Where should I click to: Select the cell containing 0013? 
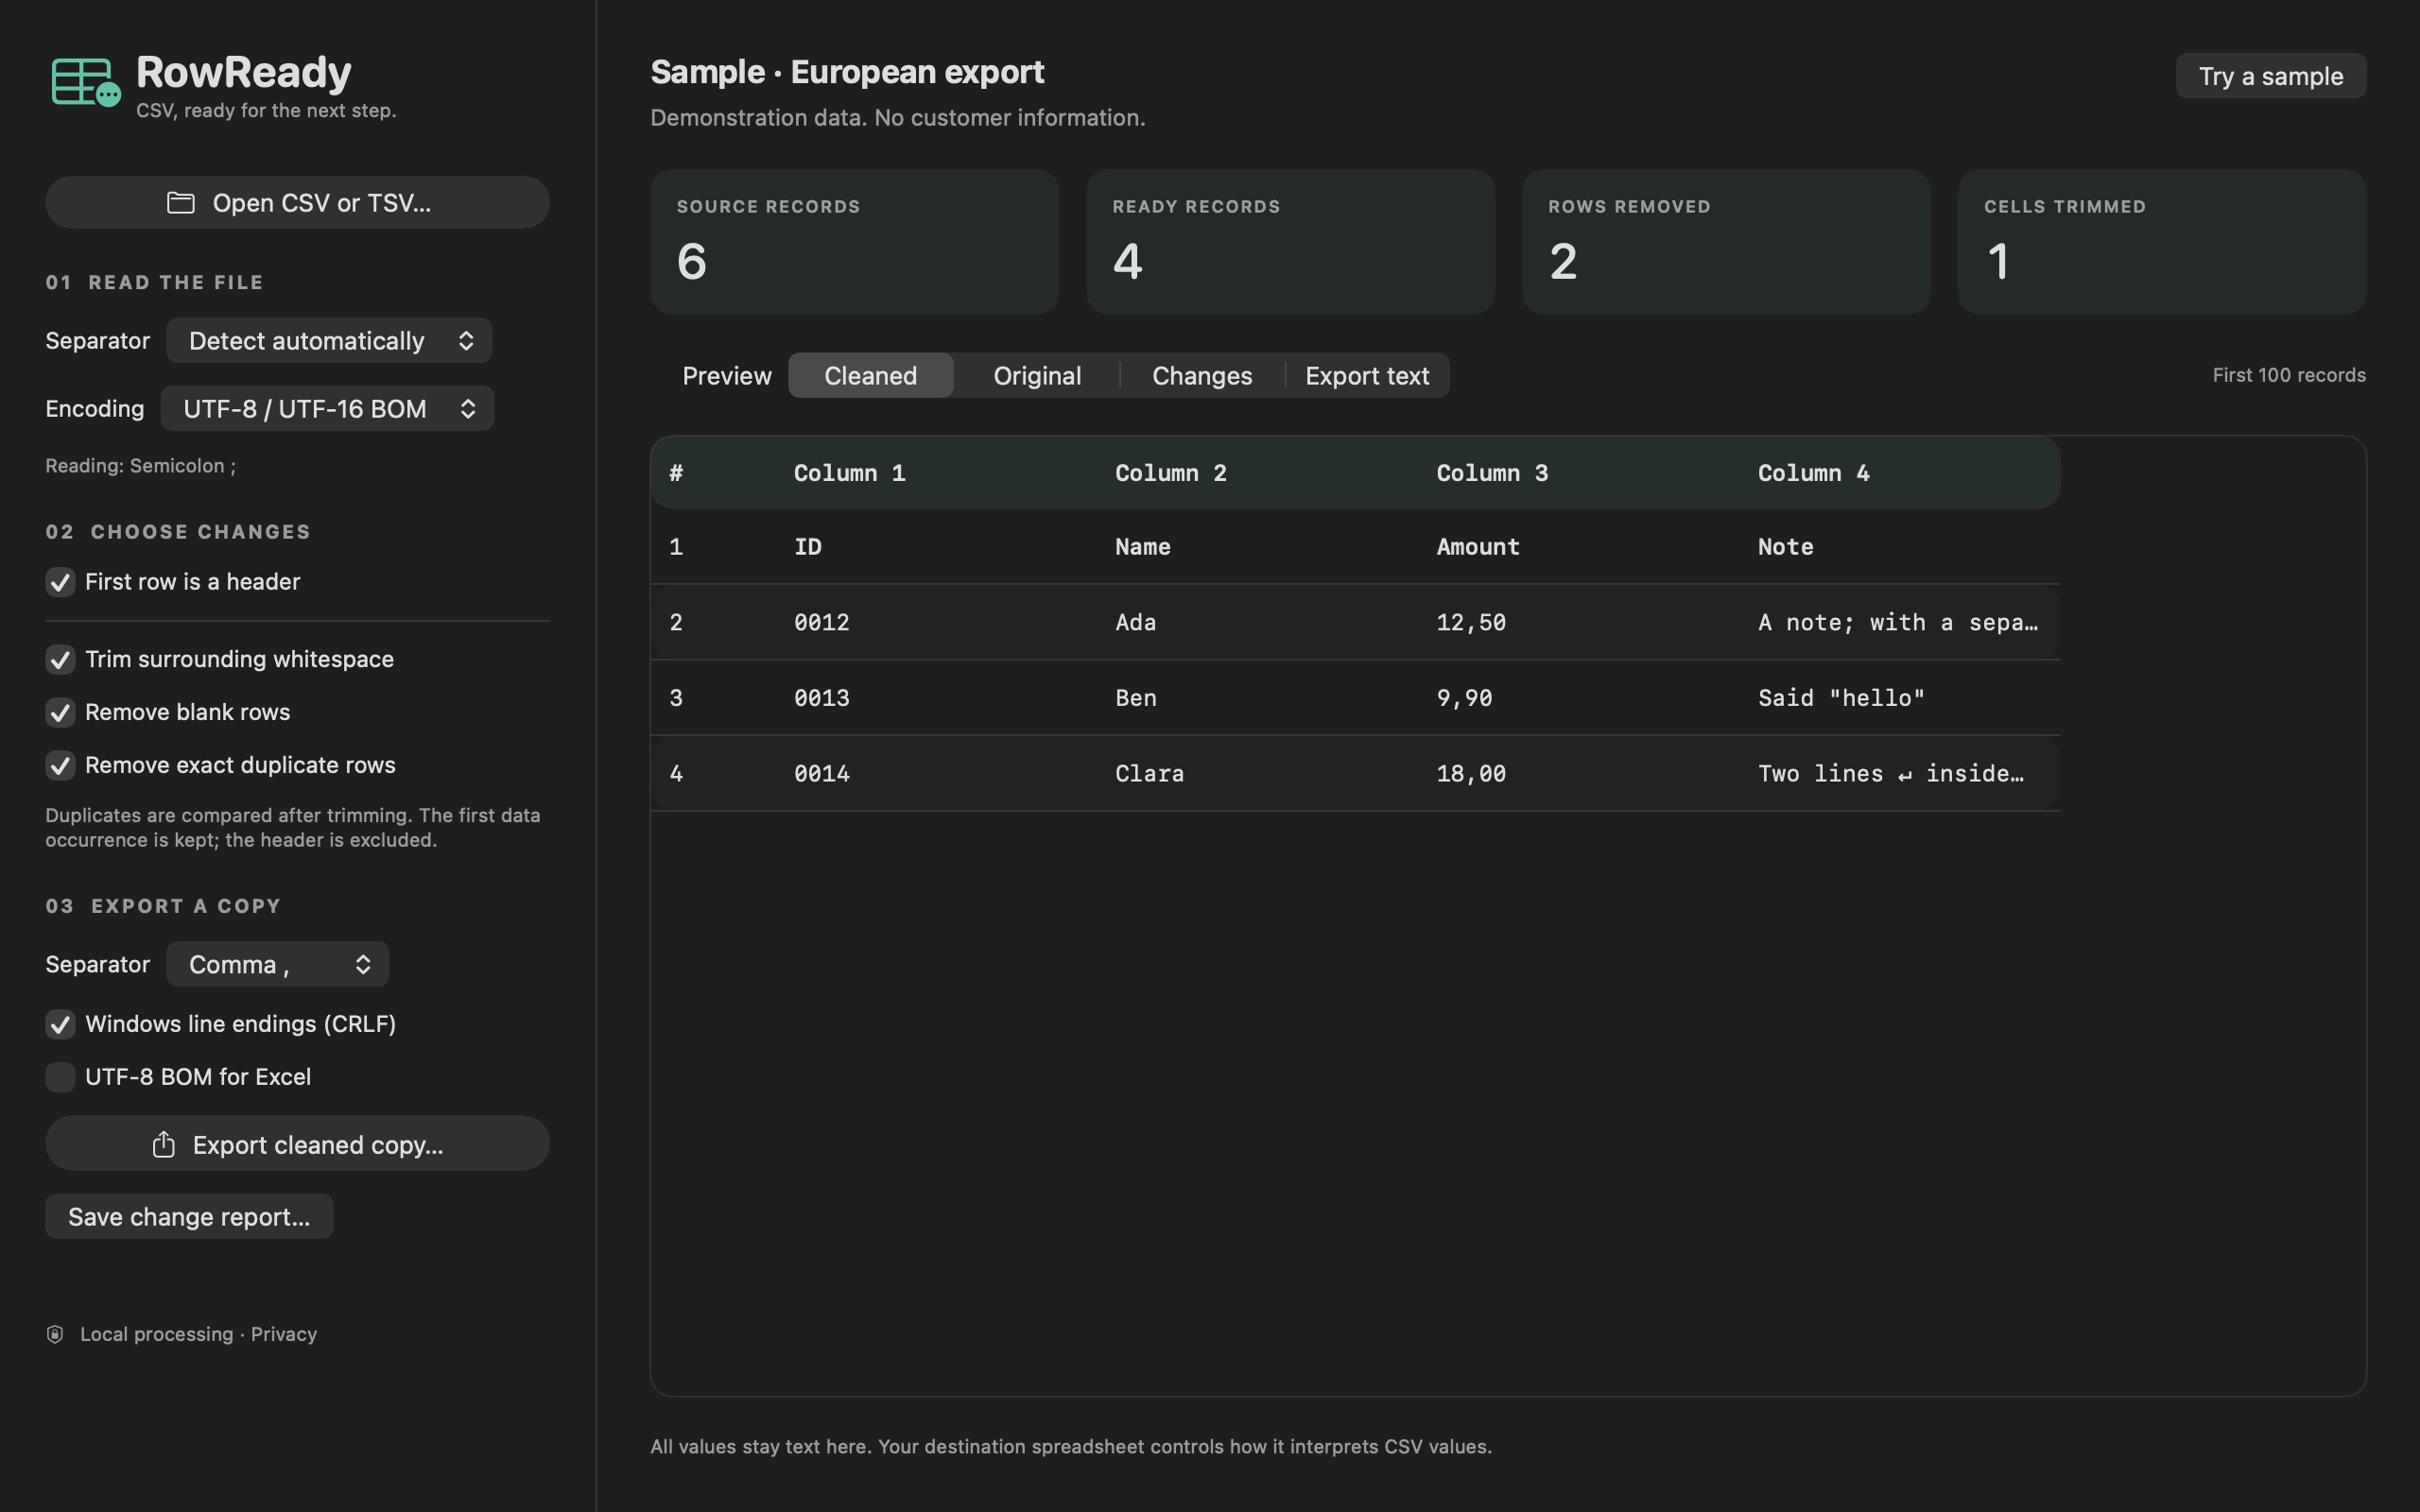pos(822,698)
